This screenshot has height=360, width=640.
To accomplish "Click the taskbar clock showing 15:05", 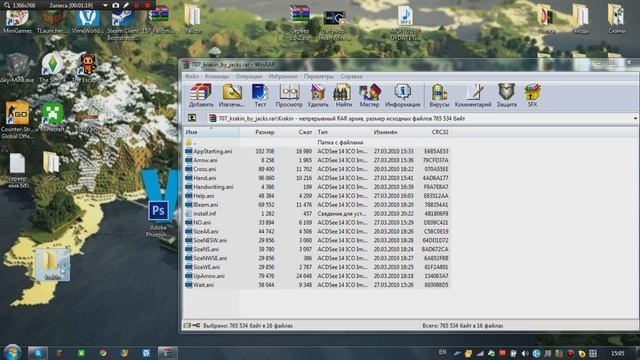I will (x=618, y=353).
